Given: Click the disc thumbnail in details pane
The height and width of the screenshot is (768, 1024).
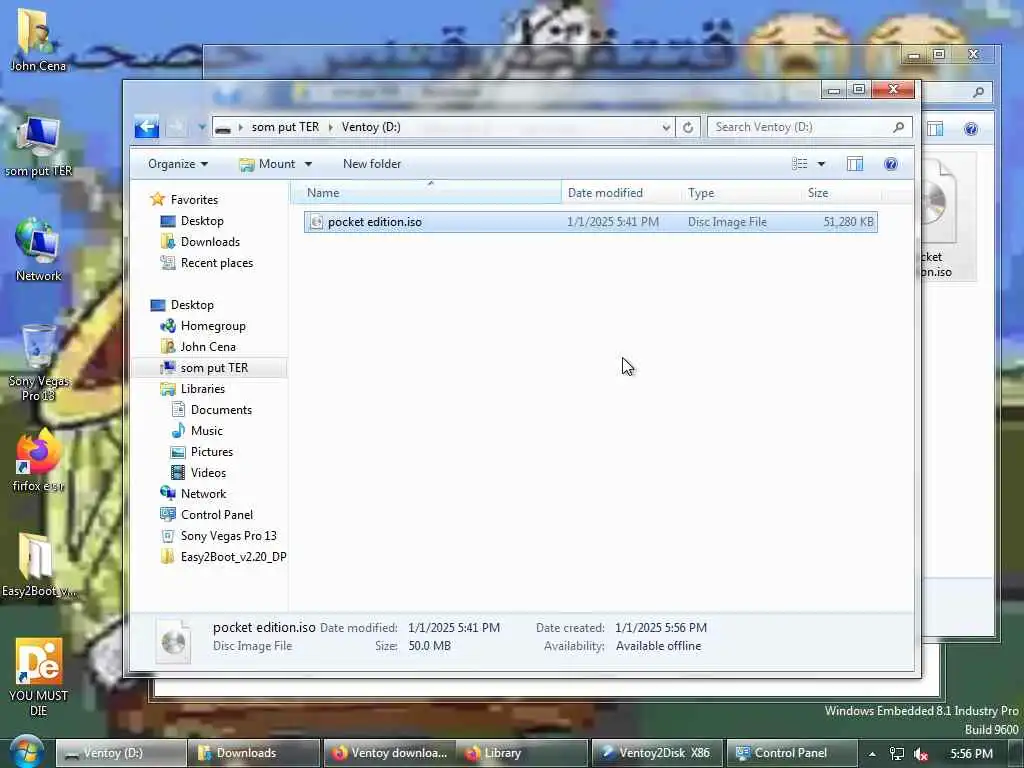Looking at the screenshot, I should point(174,641).
